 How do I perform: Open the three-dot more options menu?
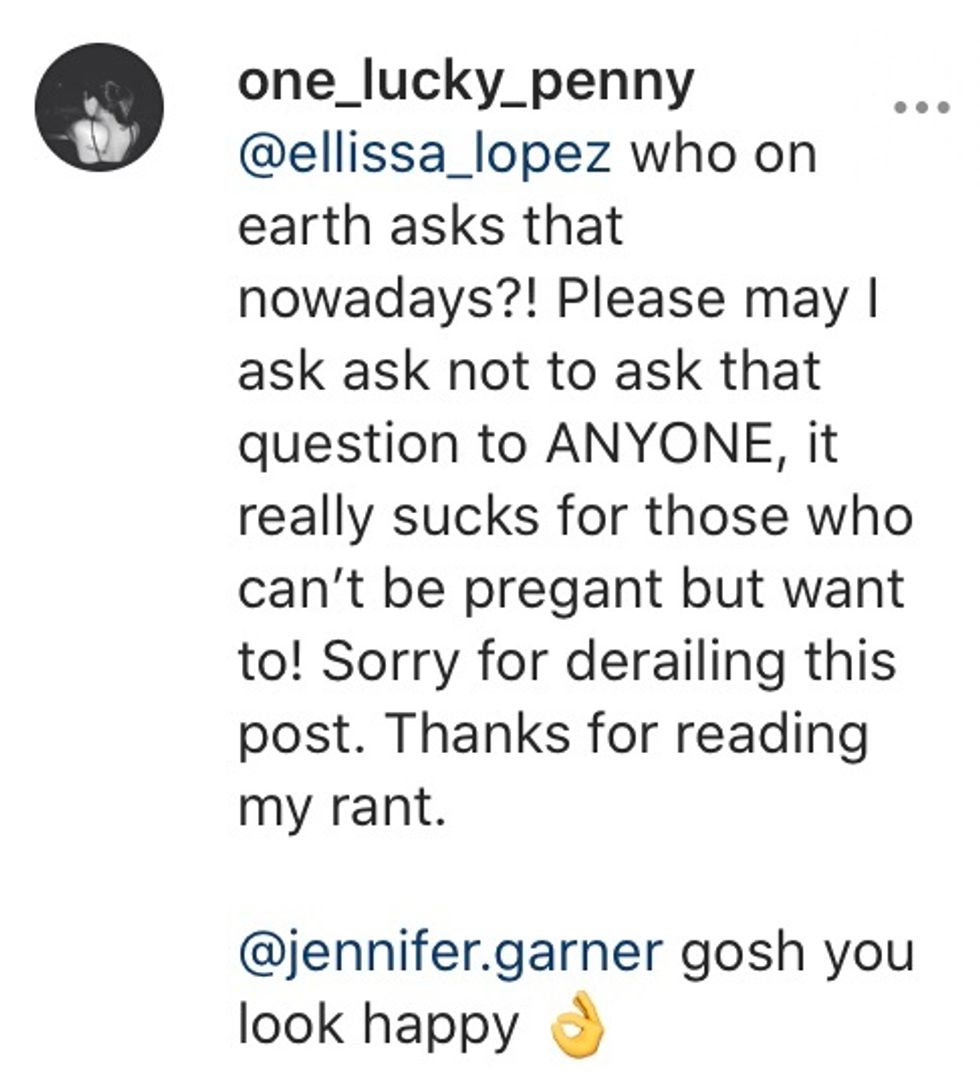click(919, 106)
